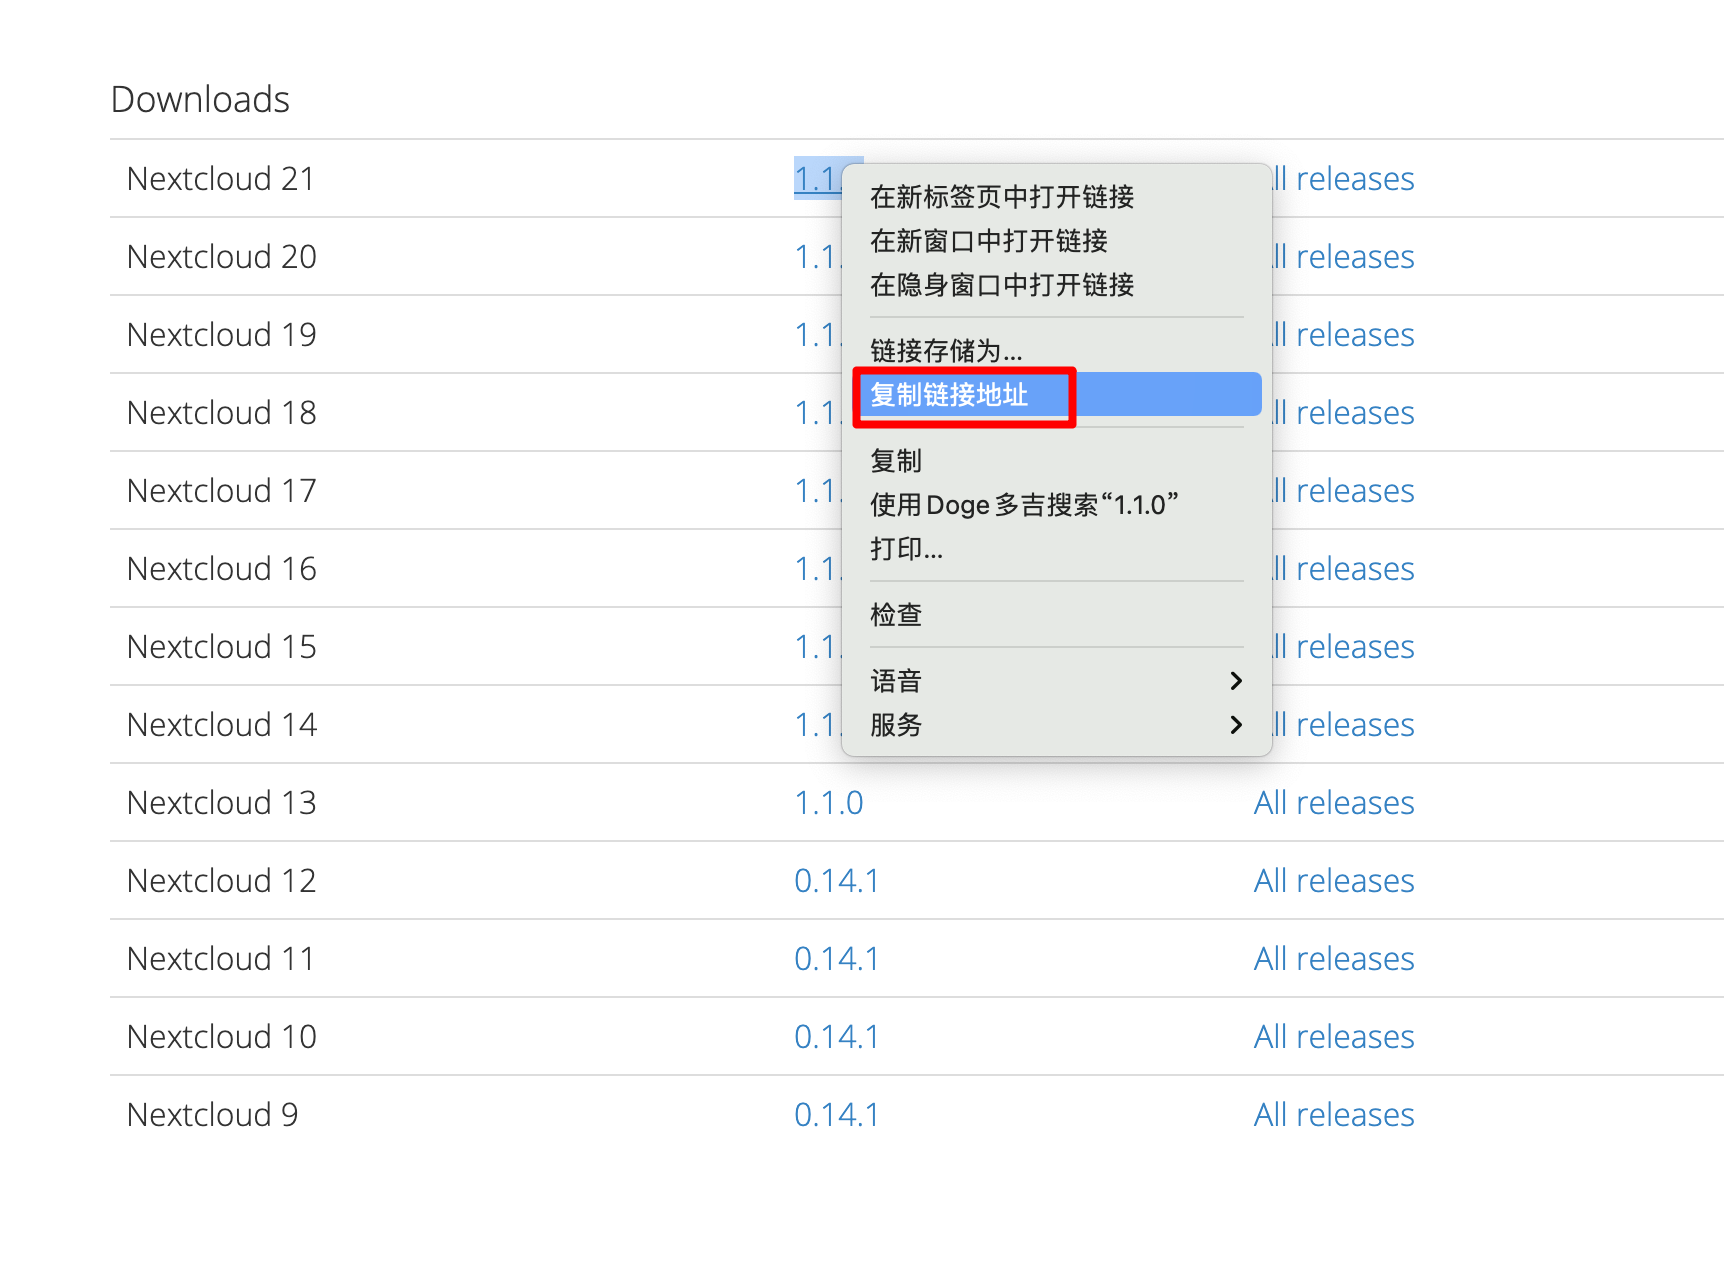
Task: Open the Nextcloud 12 version 0.14.1 link
Action: coord(836,881)
